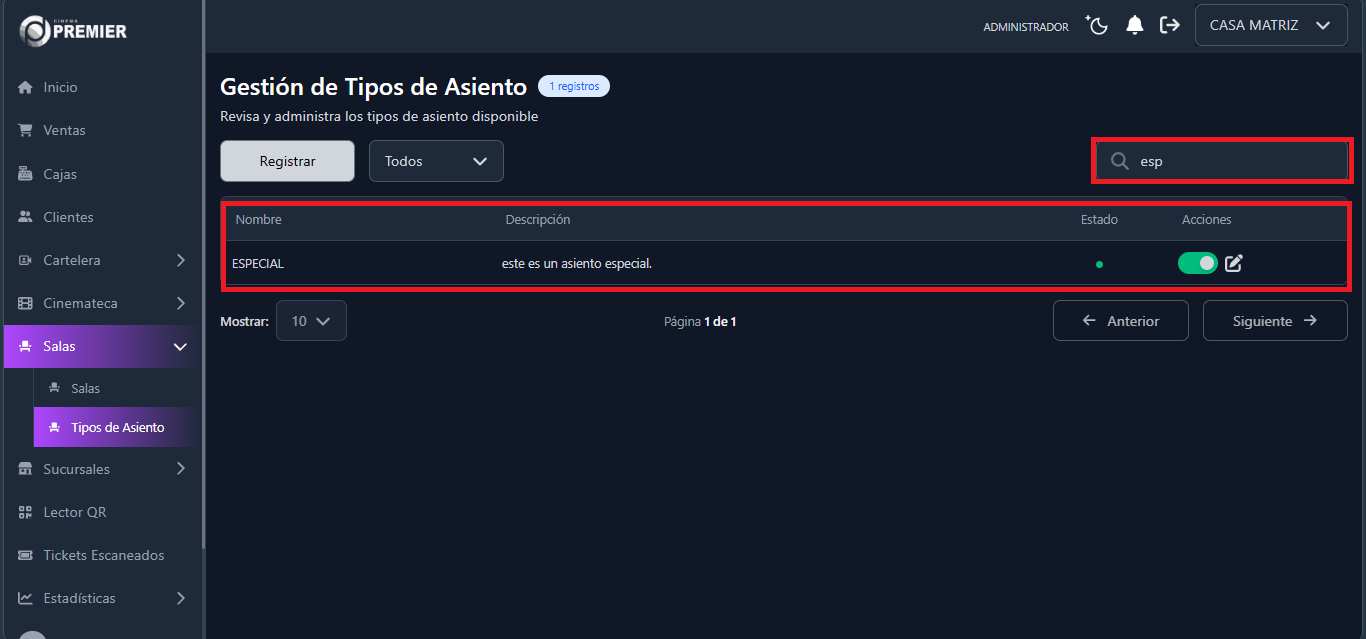Change the Mostrar rows-per-page dropdown

click(311, 321)
